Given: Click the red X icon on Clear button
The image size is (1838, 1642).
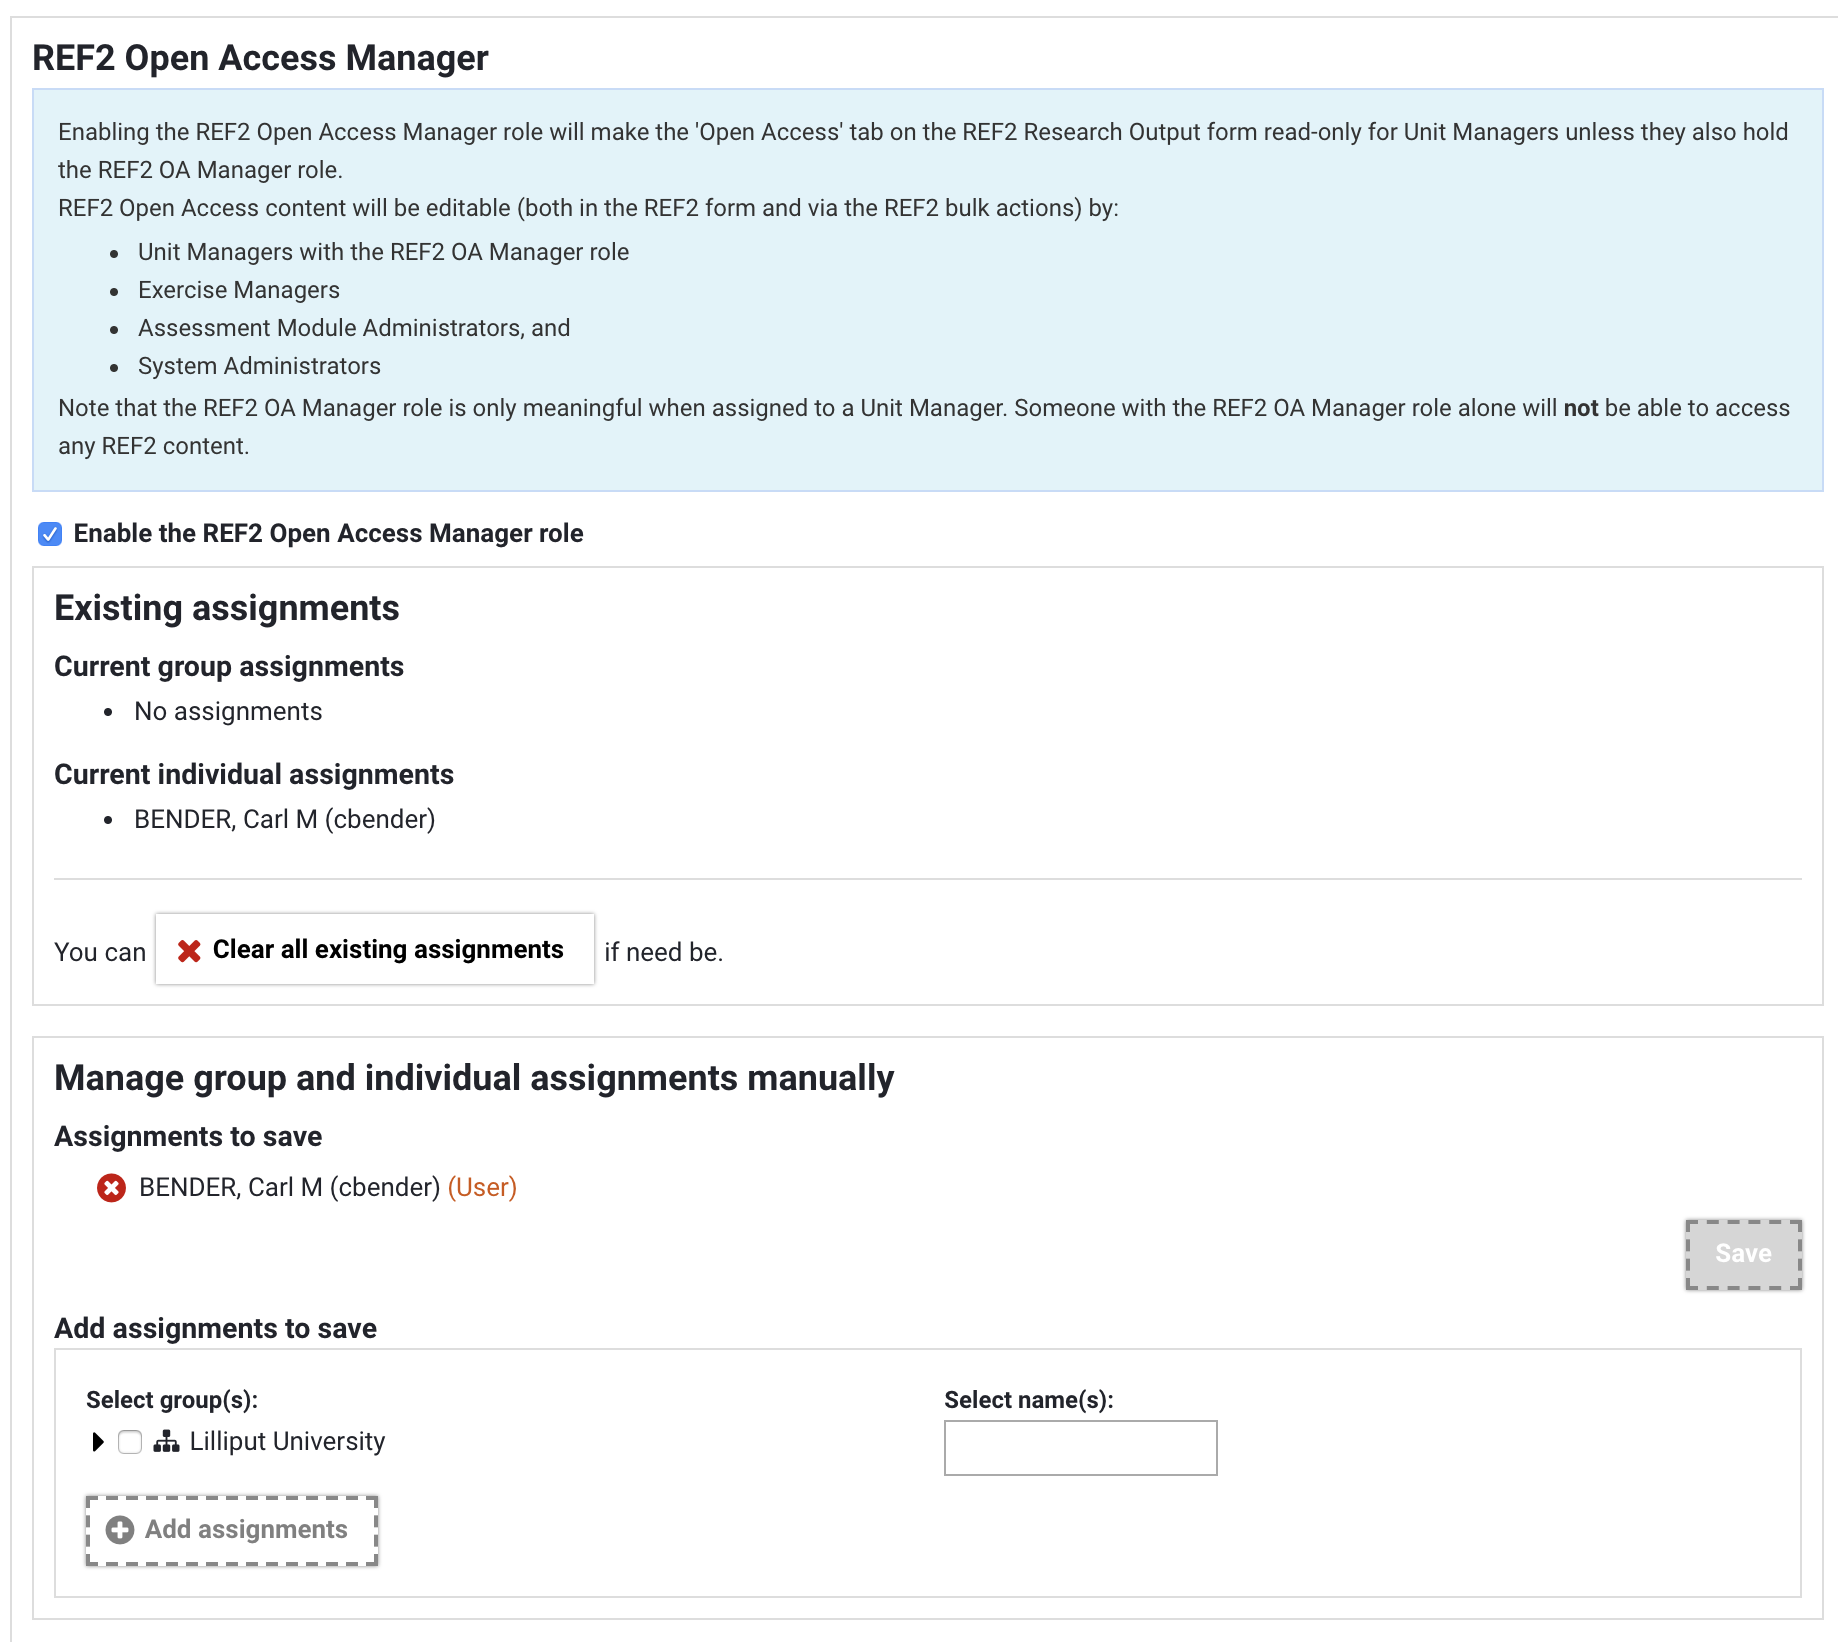Looking at the screenshot, I should click(189, 951).
